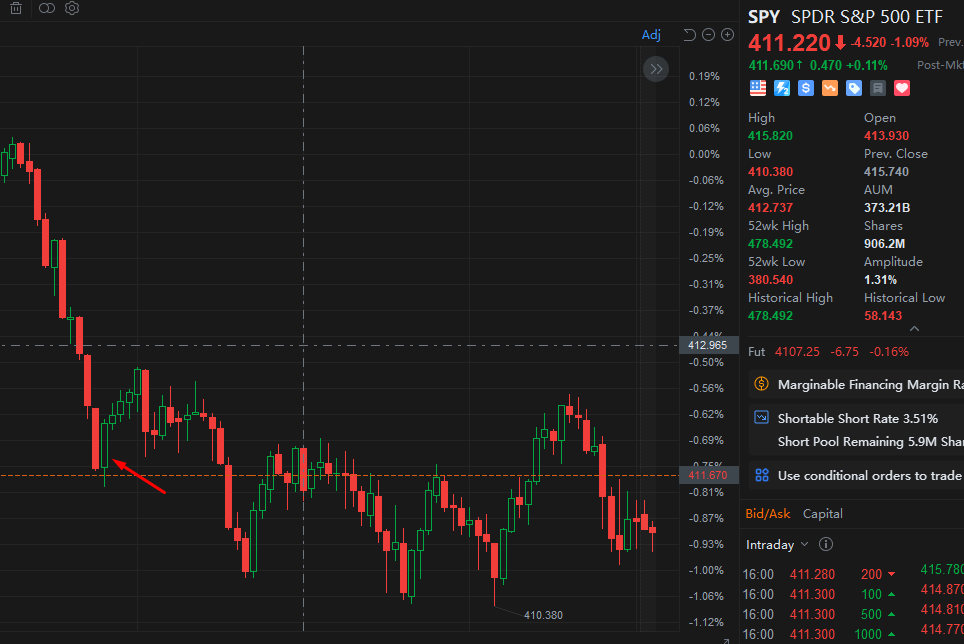Collapse the quote details with up chevron
Viewport: 964px width, 644px height.
click(x=914, y=329)
